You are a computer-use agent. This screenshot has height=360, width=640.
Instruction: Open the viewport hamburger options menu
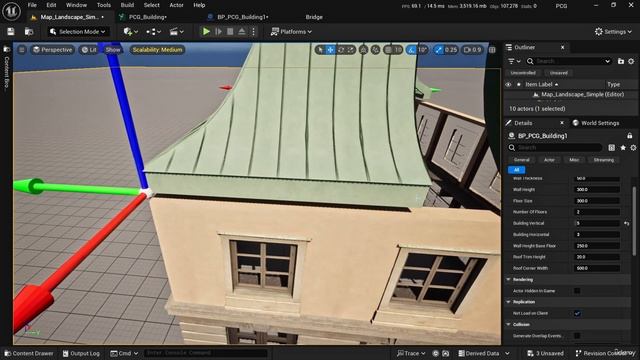tap(22, 50)
